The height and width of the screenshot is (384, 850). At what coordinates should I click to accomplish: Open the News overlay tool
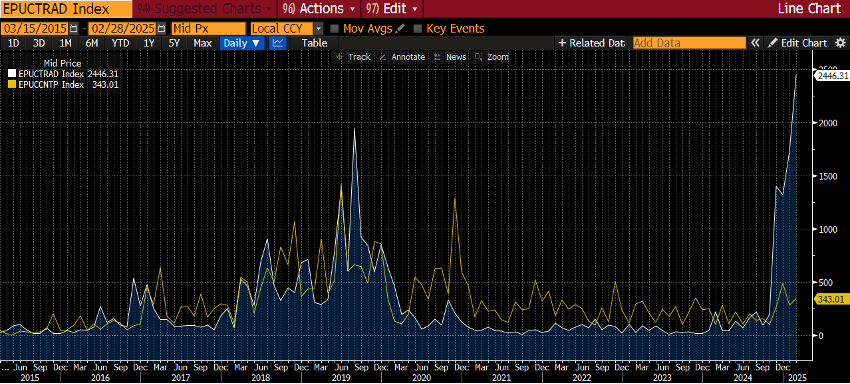point(449,57)
